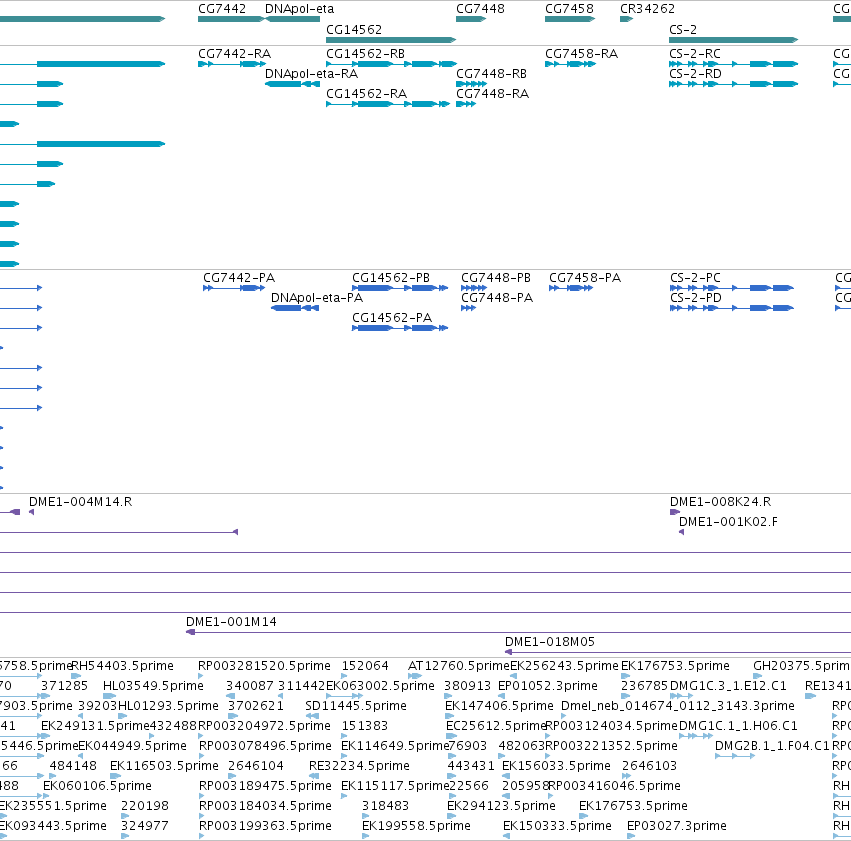This screenshot has height=841, width=851.
Task: Click transcript CG14562-RB
Action: (x=365, y=54)
